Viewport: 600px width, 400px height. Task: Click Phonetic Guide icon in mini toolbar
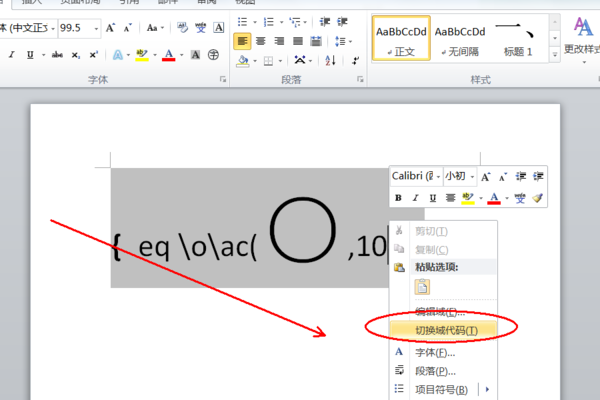point(520,198)
